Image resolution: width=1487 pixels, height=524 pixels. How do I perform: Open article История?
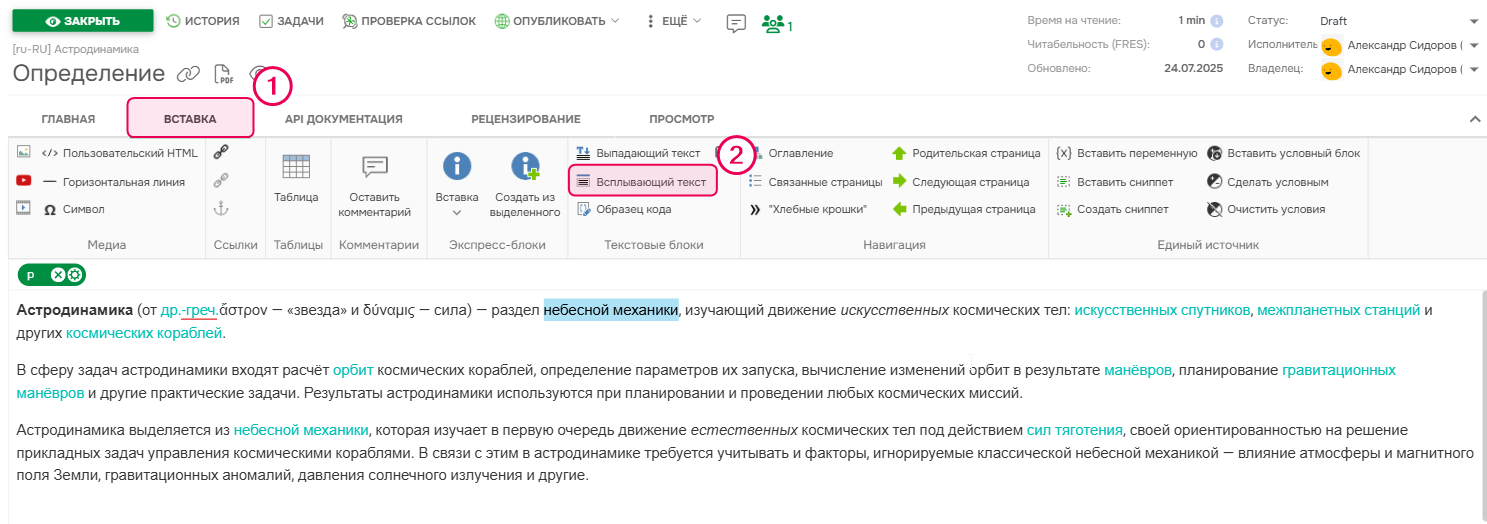coord(203,20)
